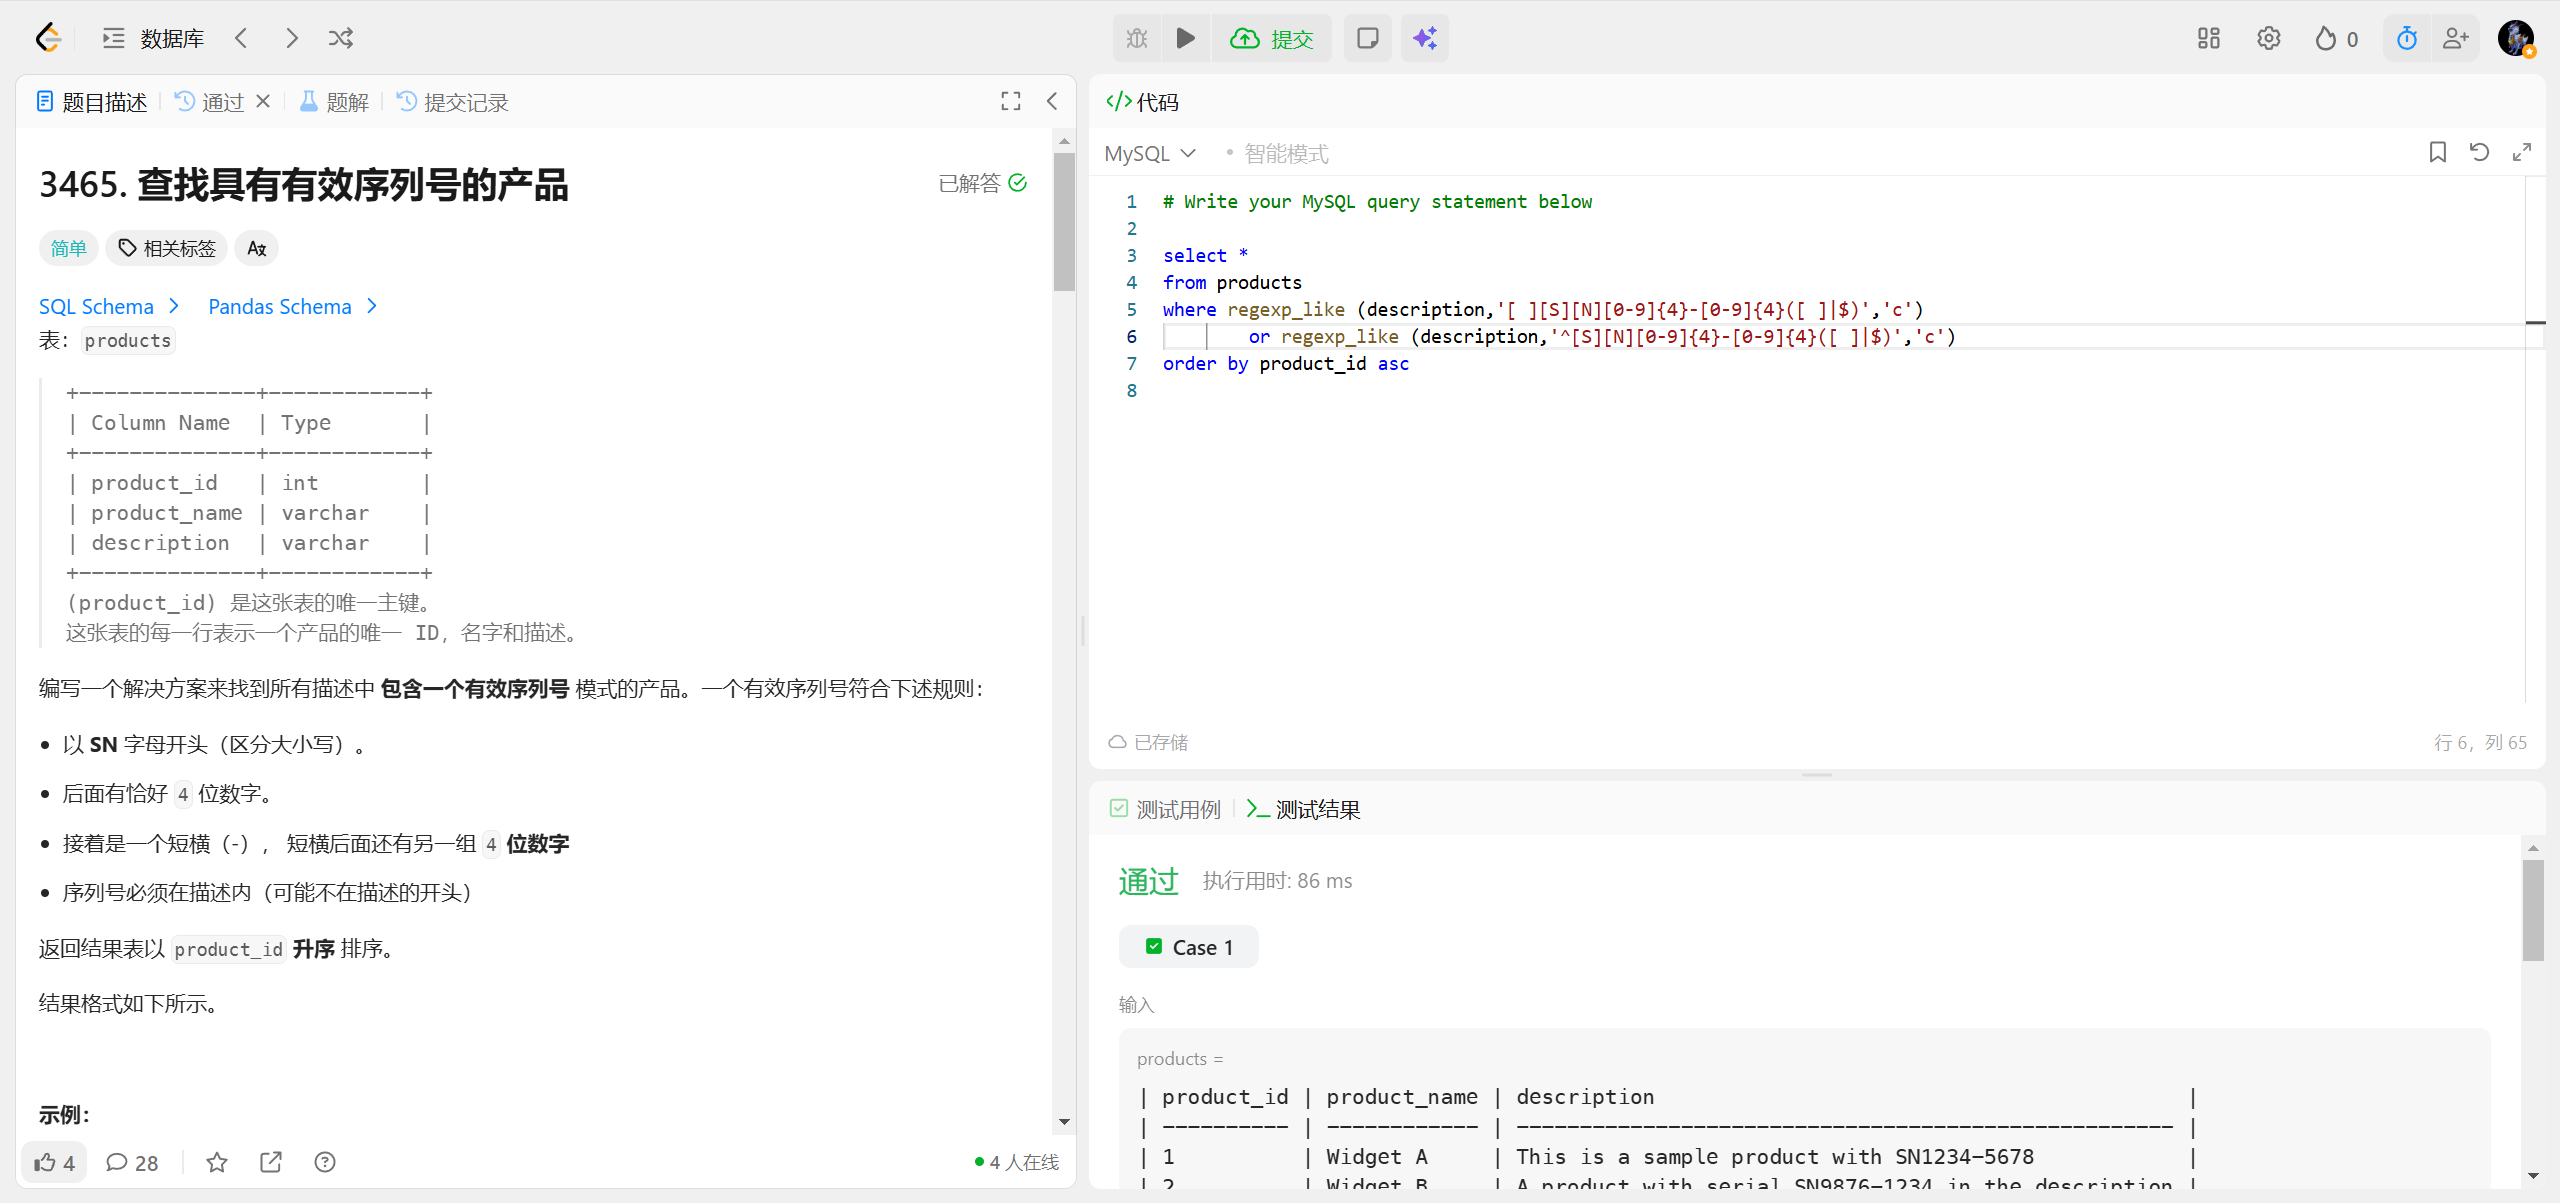Screen dimensions: 2560x1203
Task: Open the debug bug icon
Action: pos(1137,38)
